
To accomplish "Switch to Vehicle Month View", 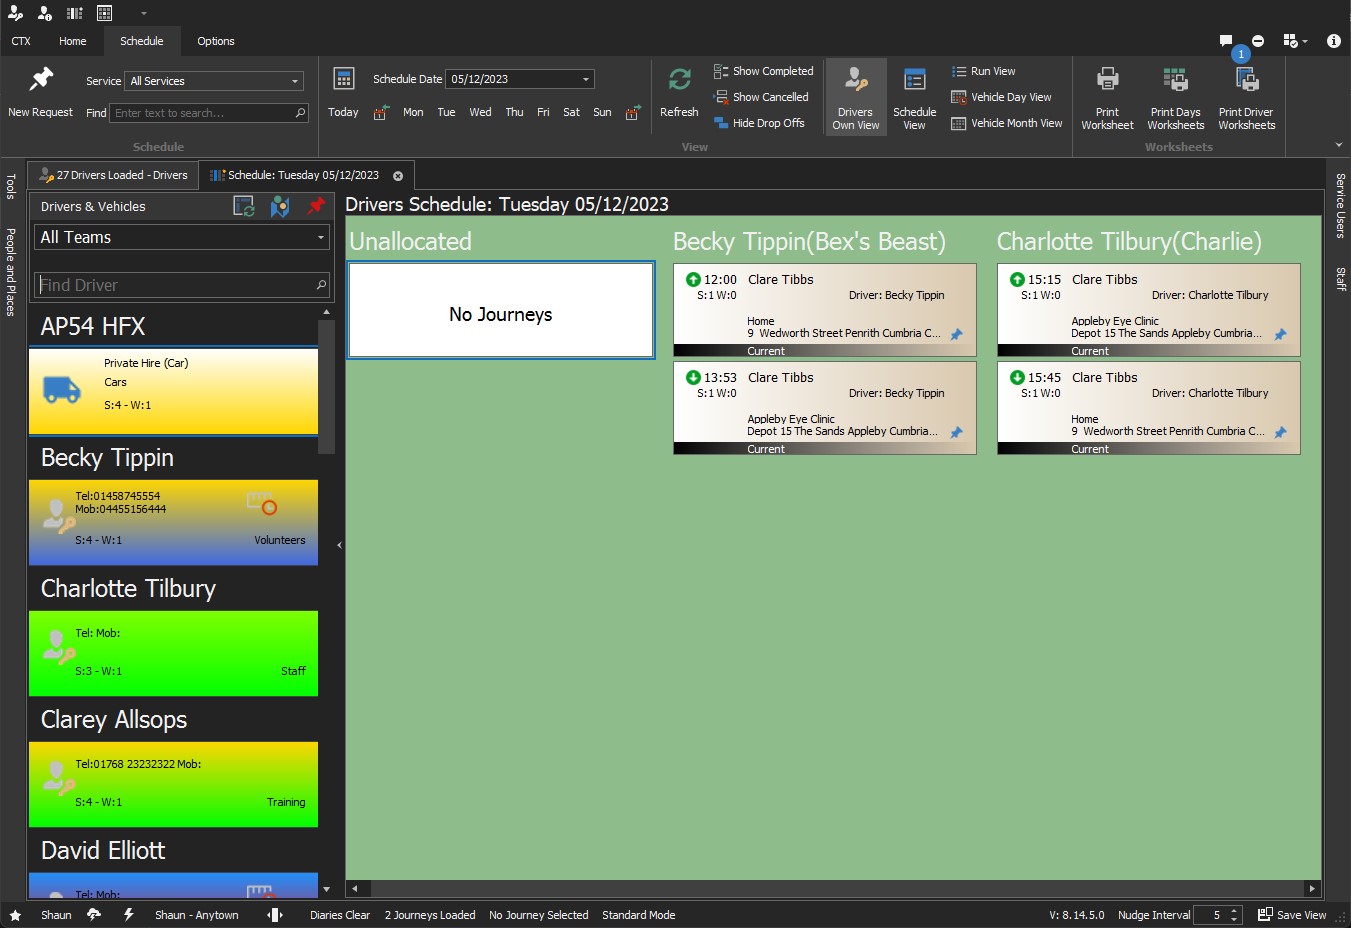I will tap(1006, 123).
